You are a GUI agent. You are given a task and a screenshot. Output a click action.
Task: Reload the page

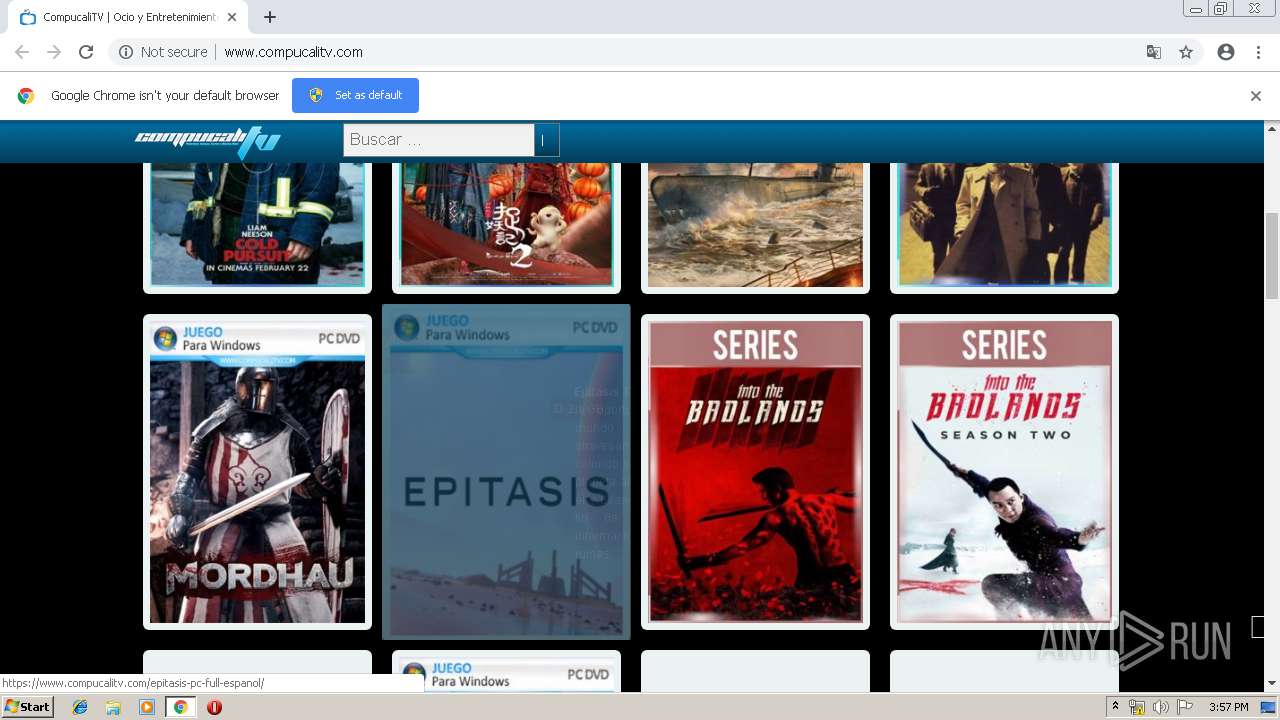click(86, 52)
